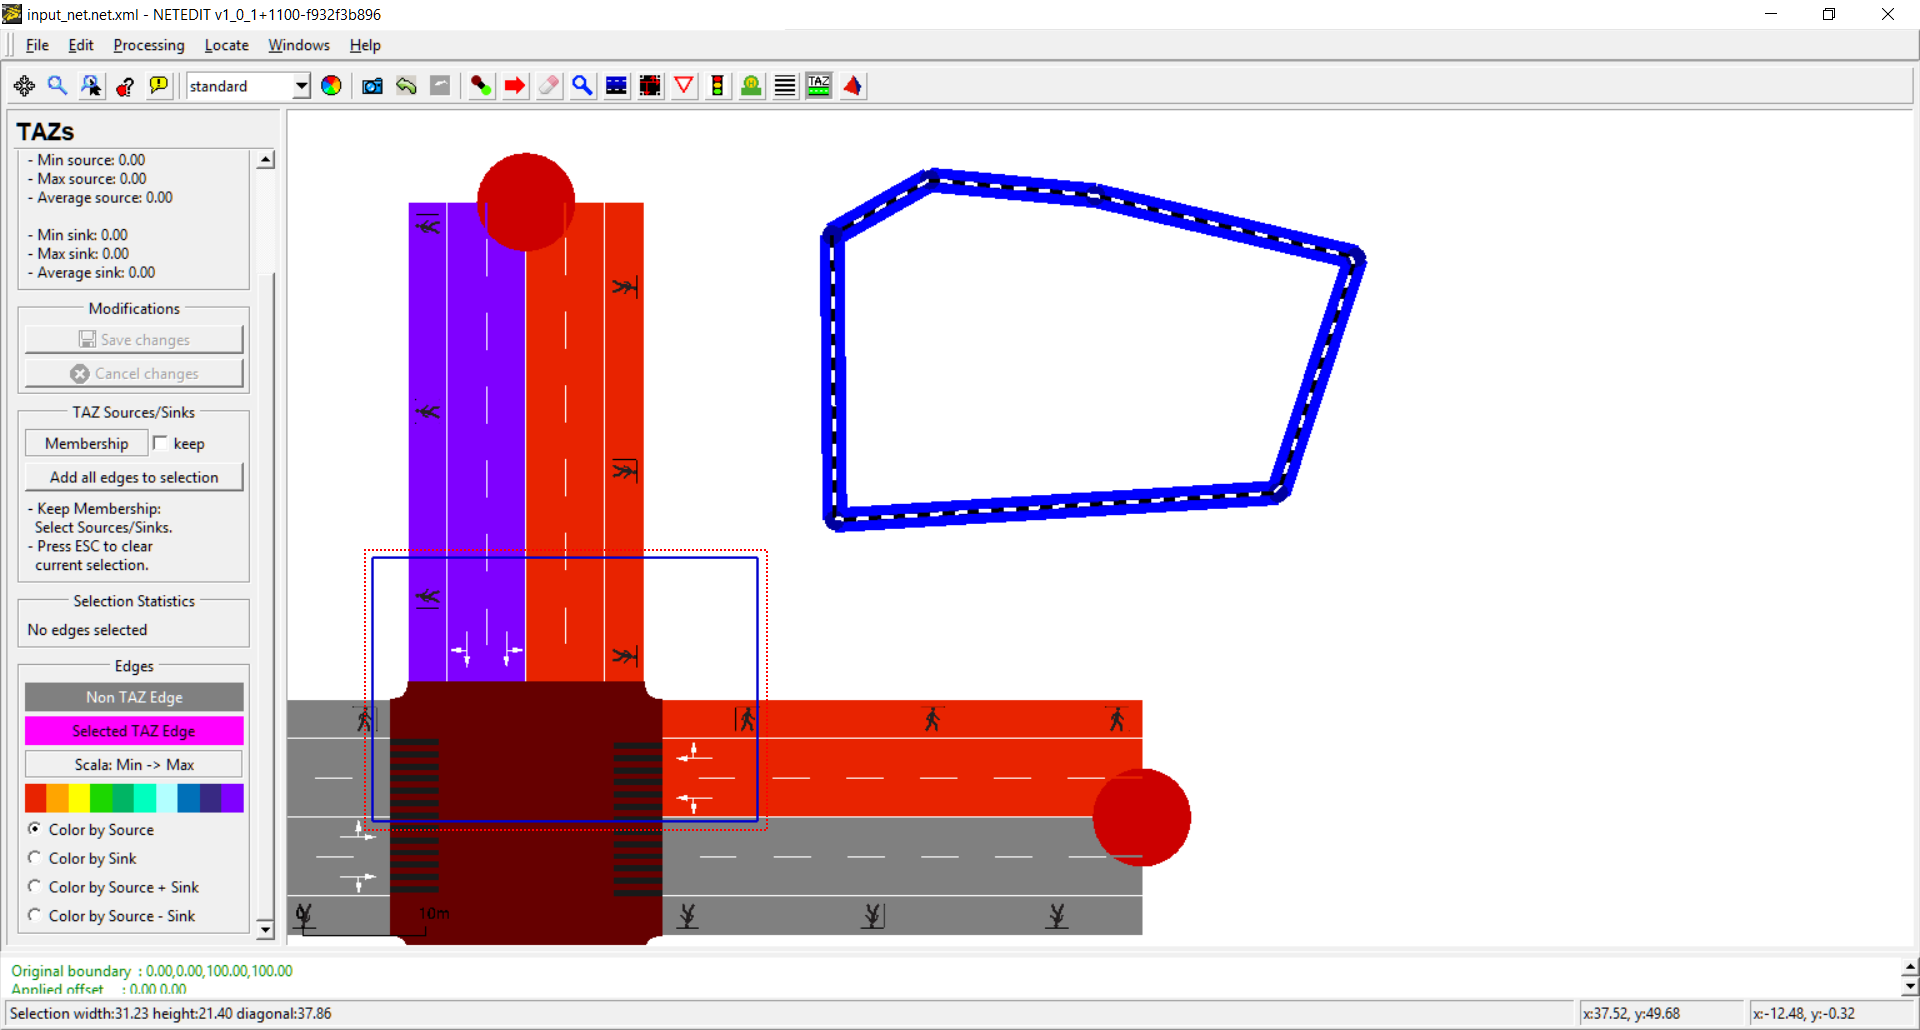Viewport: 1920px width, 1030px height.
Task: Take a screenshot with the camera icon
Action: [372, 86]
